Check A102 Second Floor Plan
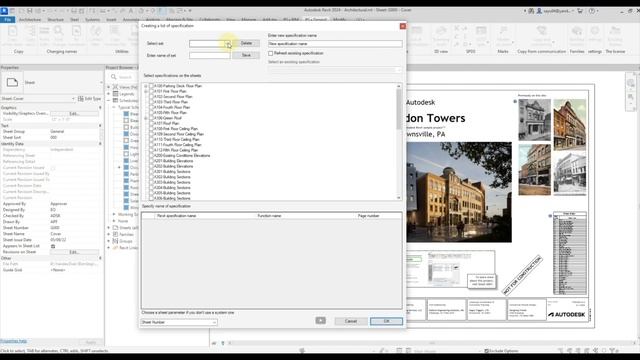This screenshot has height=360, width=640. click(151, 97)
